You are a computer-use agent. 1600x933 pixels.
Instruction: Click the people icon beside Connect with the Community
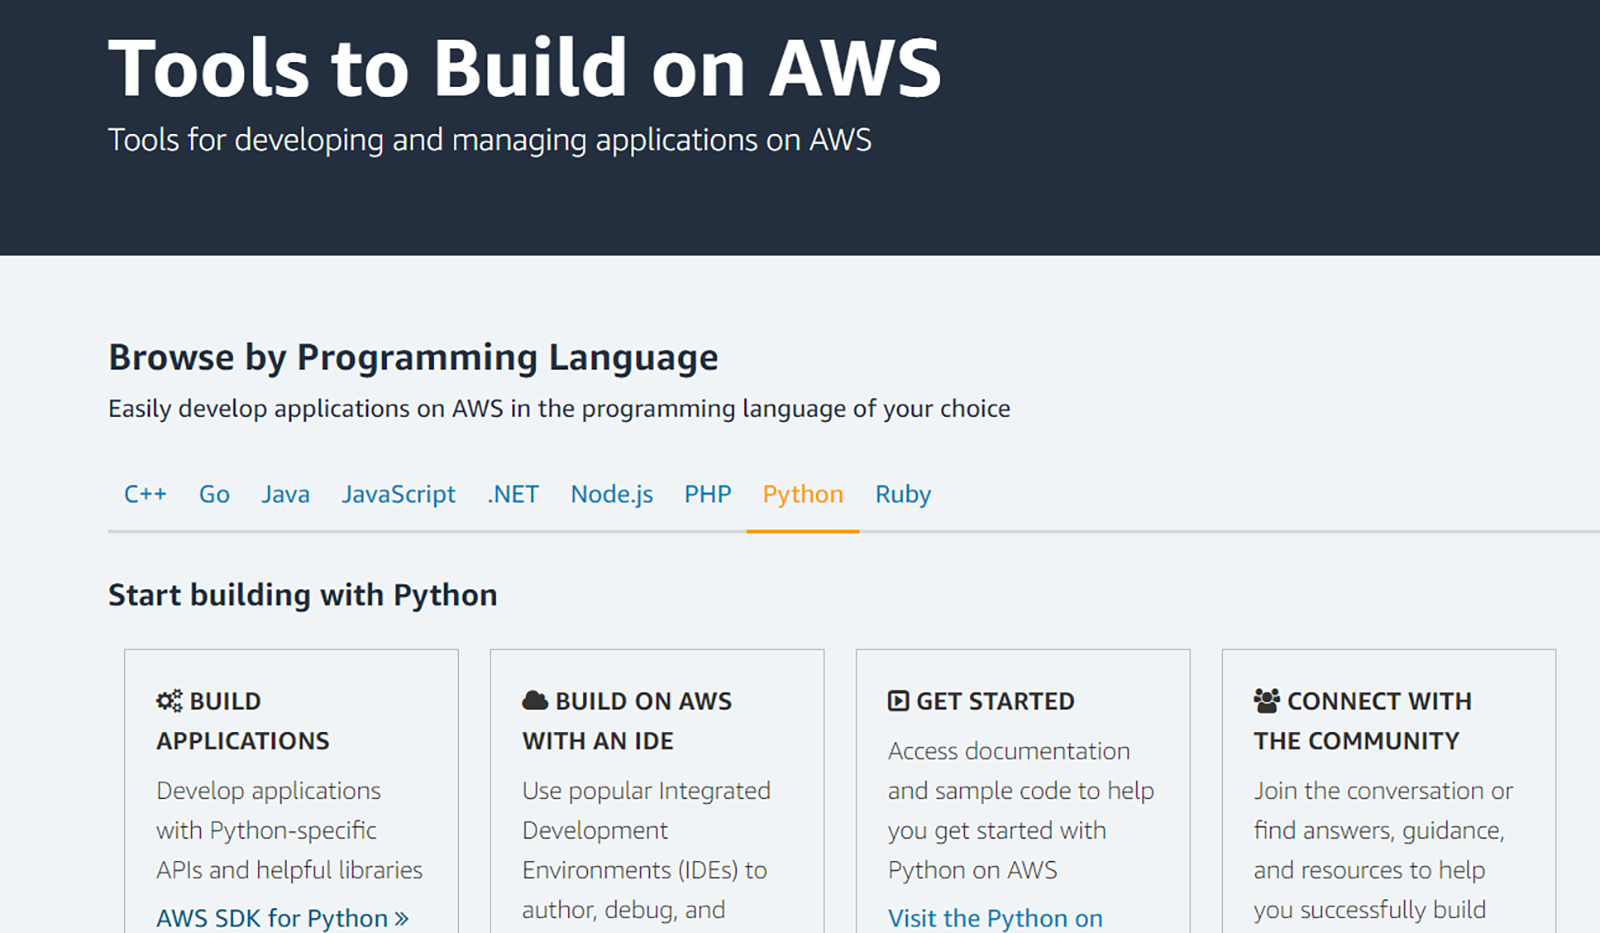pyautogui.click(x=1266, y=701)
